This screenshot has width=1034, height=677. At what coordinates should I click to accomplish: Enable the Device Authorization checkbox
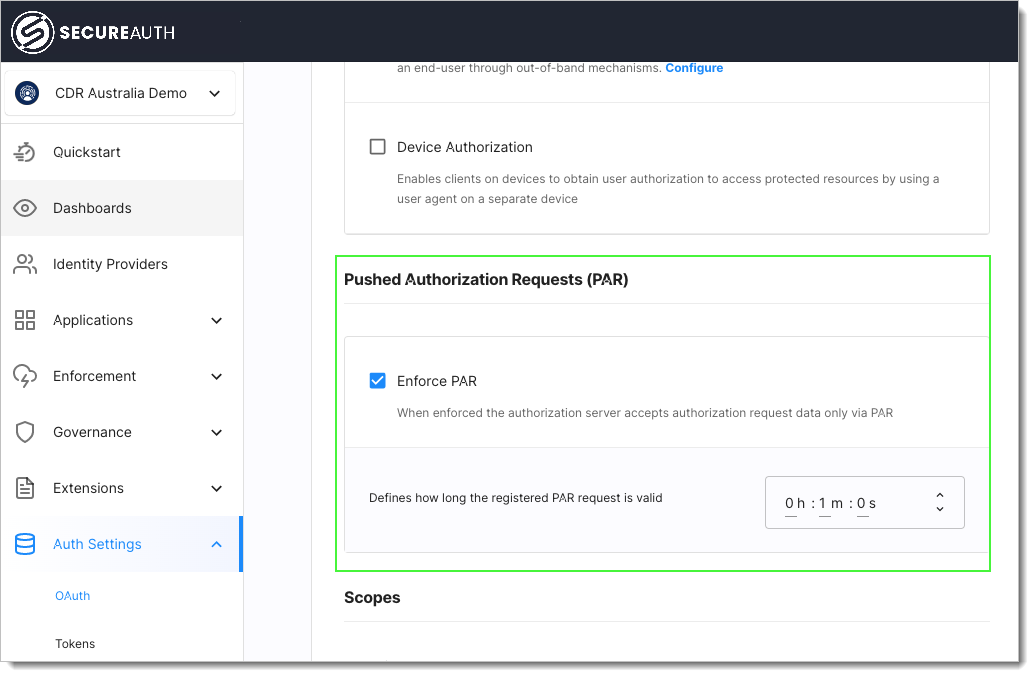click(x=377, y=146)
